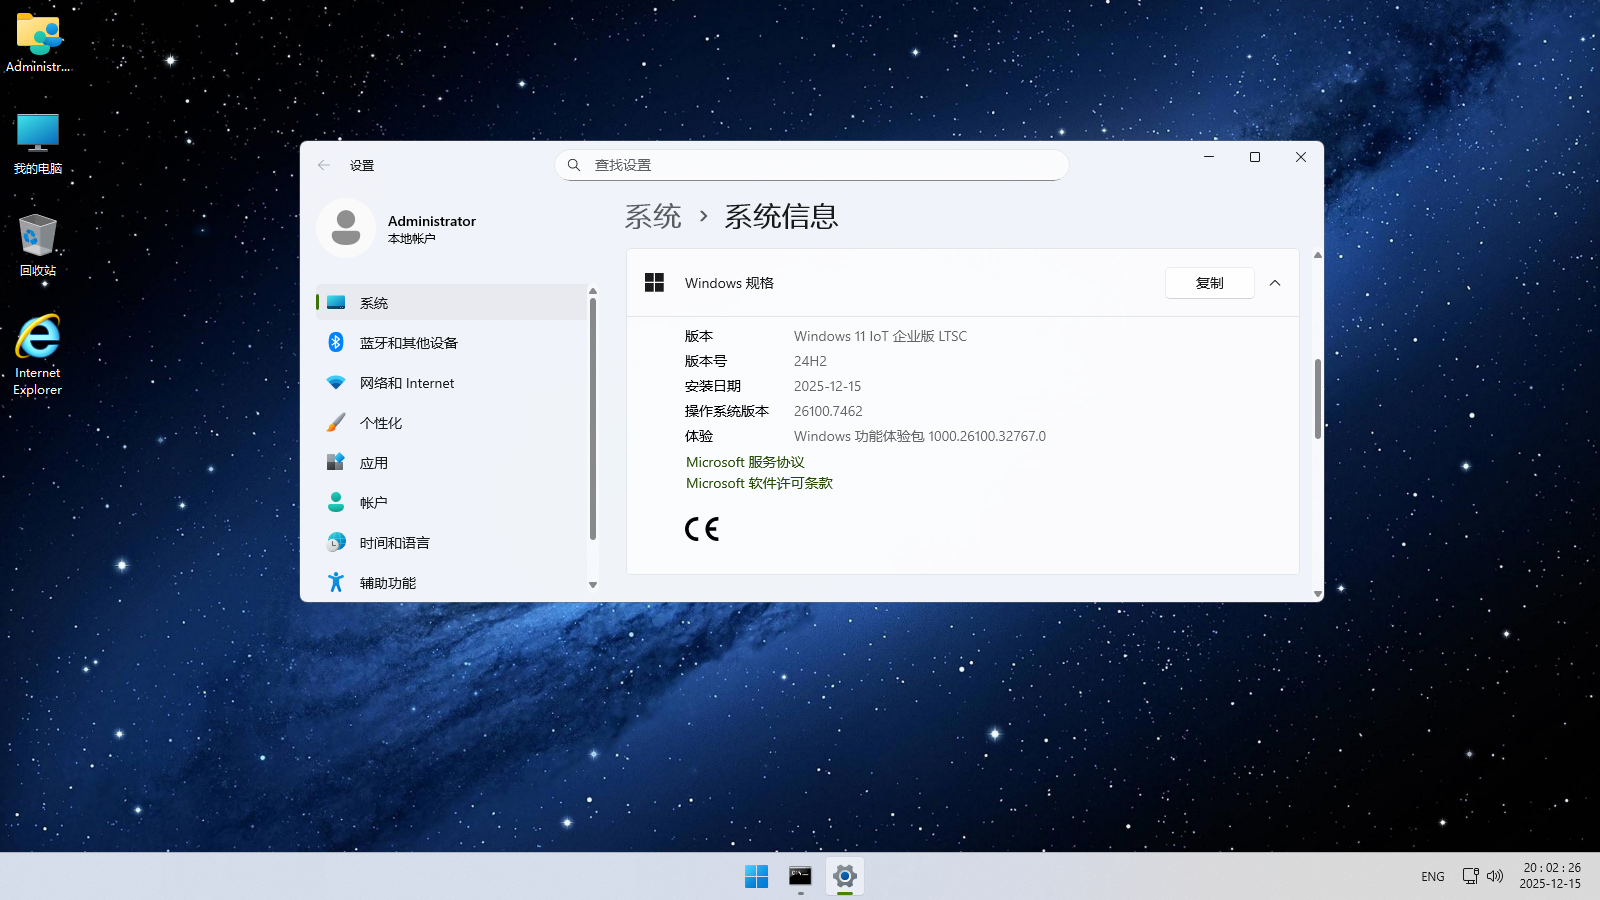Click the personalization paintbrush icon
The height and width of the screenshot is (900, 1600).
[336, 423]
